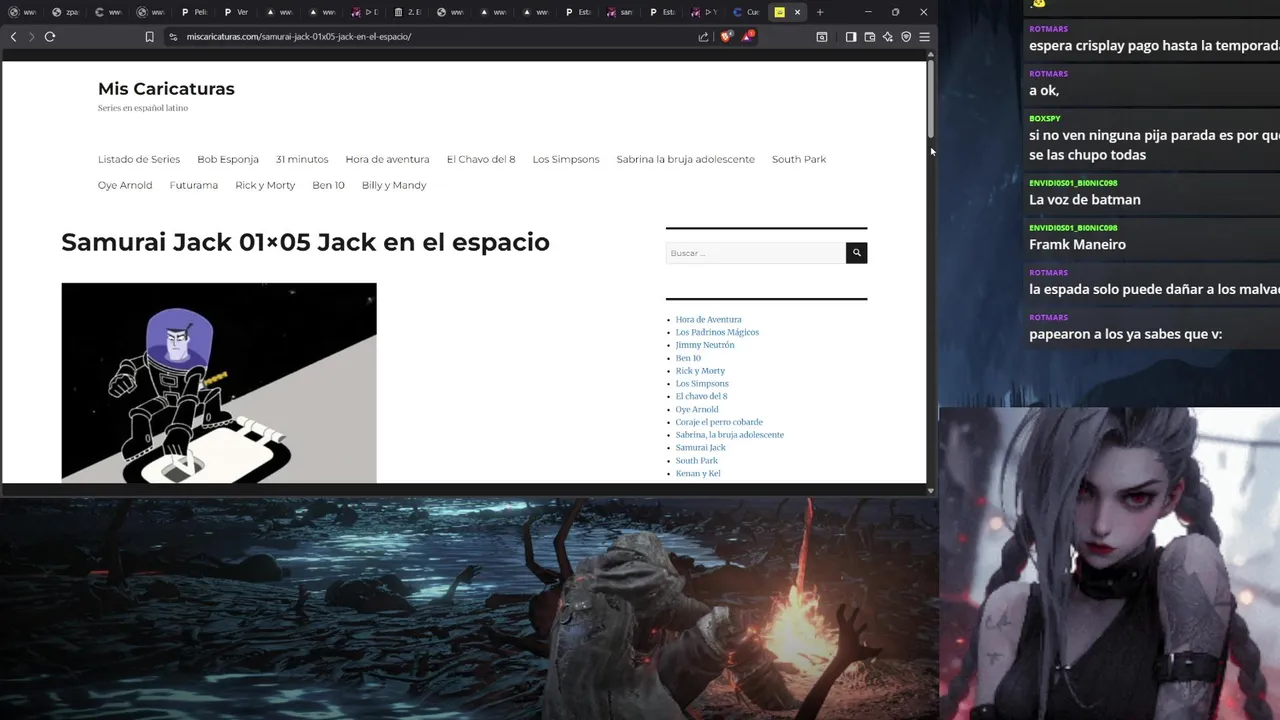Switch to the "zpa" tab
The height and width of the screenshot is (720, 1280).
[66, 12]
